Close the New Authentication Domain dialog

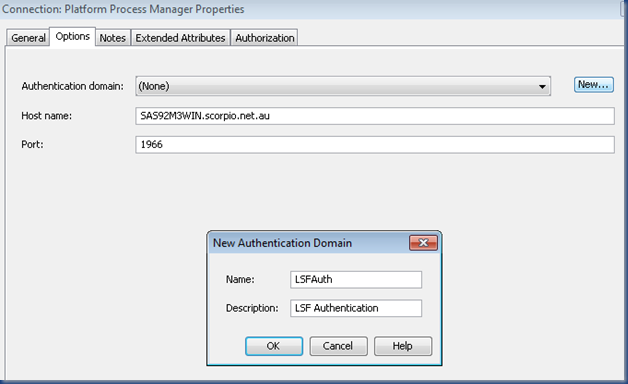pos(423,243)
